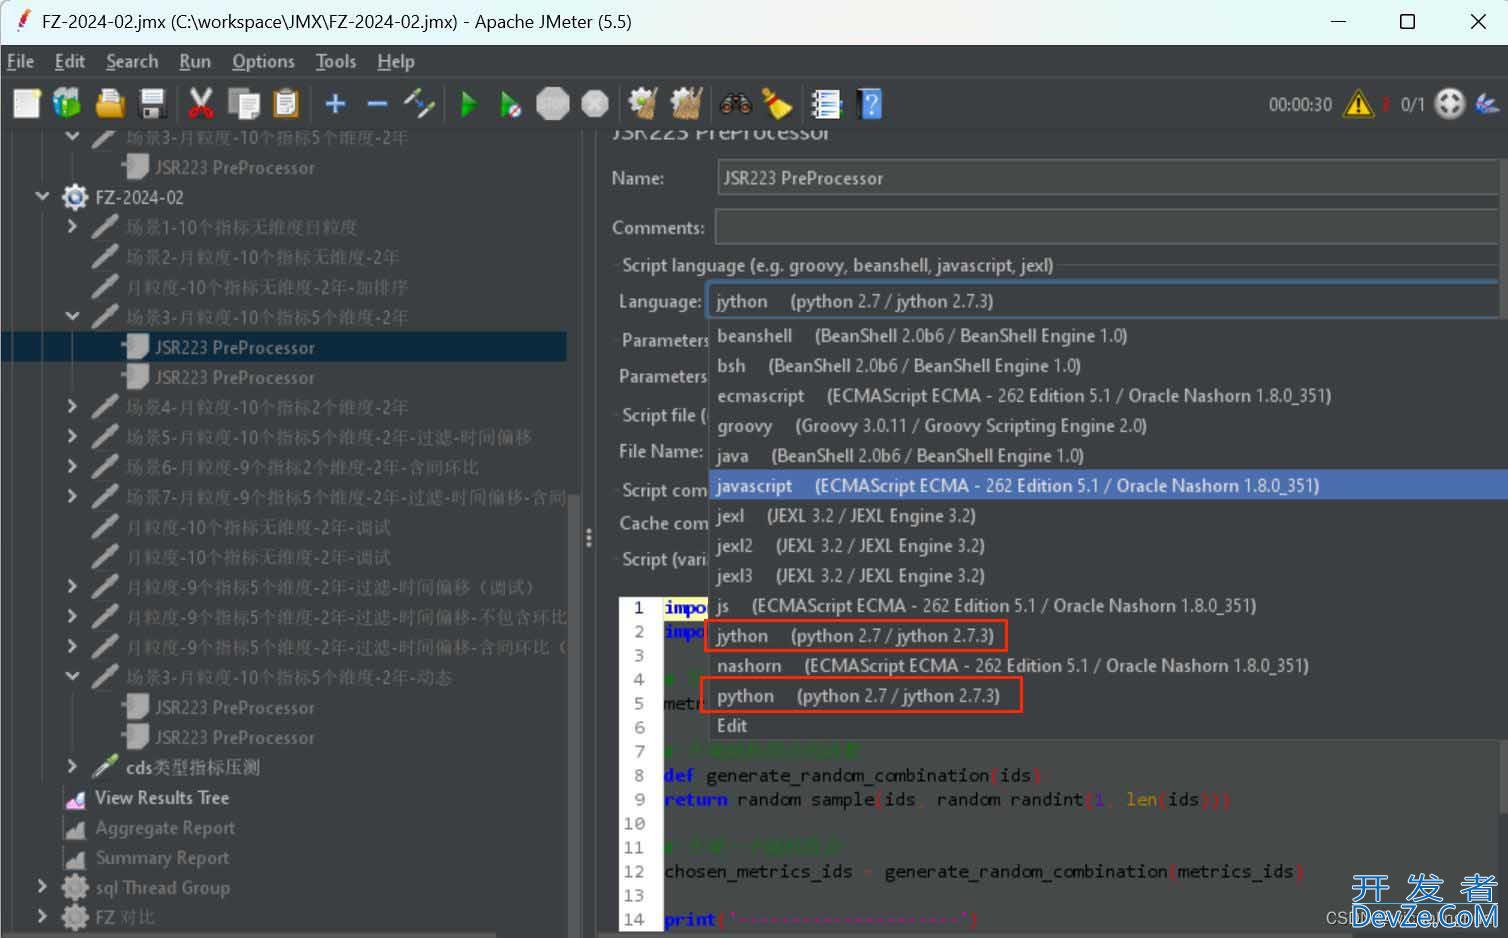Viewport: 1508px width, 938px height.
Task: Cut the selected element with the scissors icon
Action: click(201, 103)
